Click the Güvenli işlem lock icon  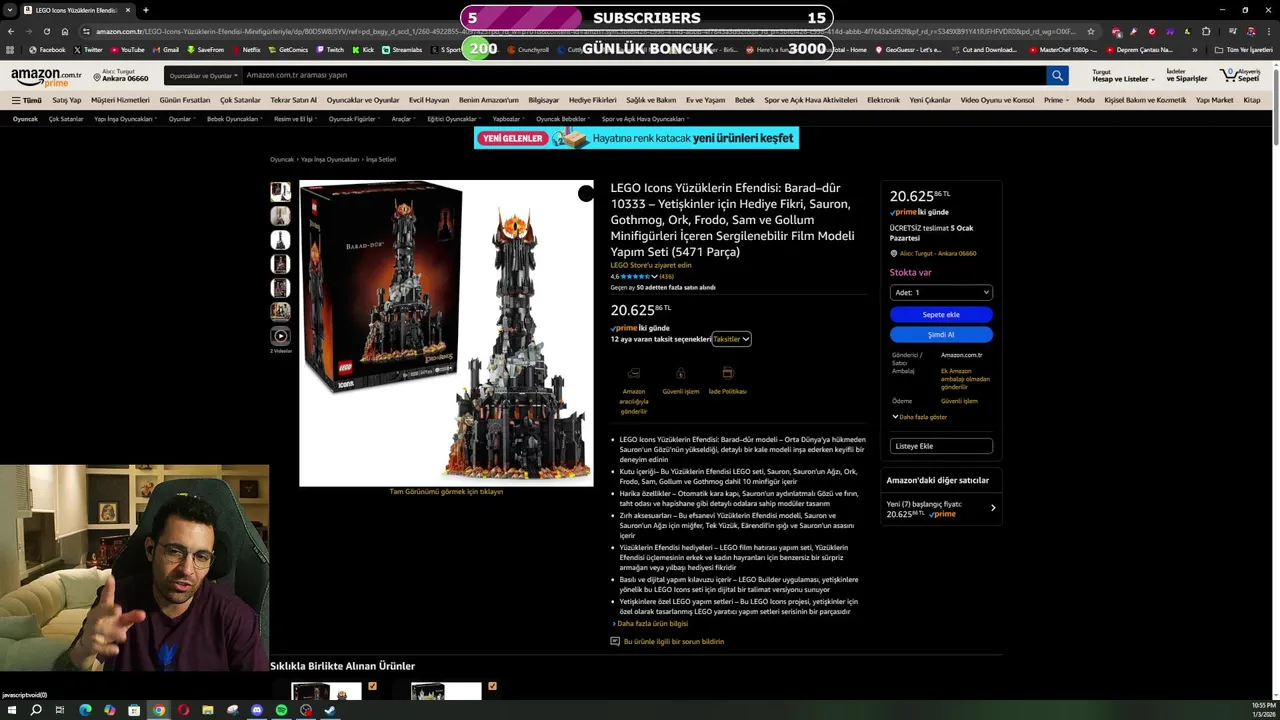point(680,373)
